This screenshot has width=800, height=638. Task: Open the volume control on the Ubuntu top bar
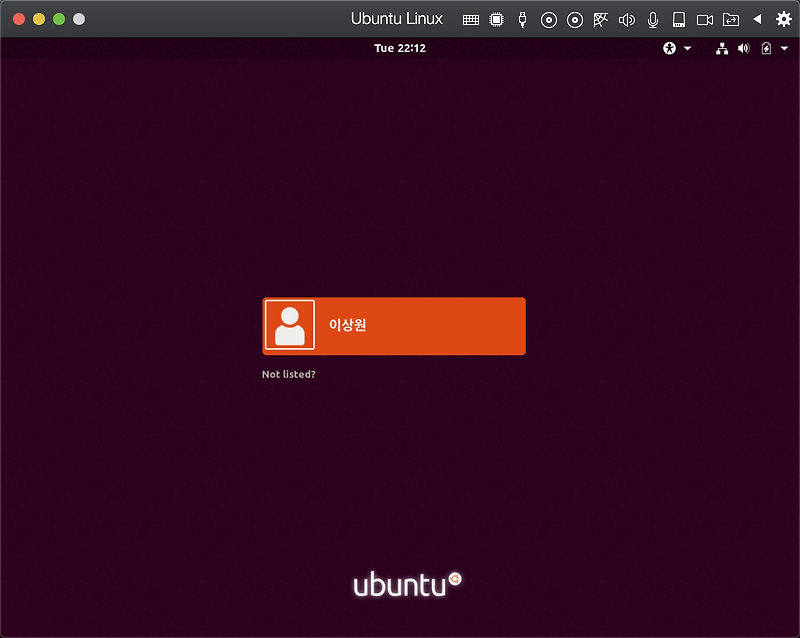[x=741, y=47]
